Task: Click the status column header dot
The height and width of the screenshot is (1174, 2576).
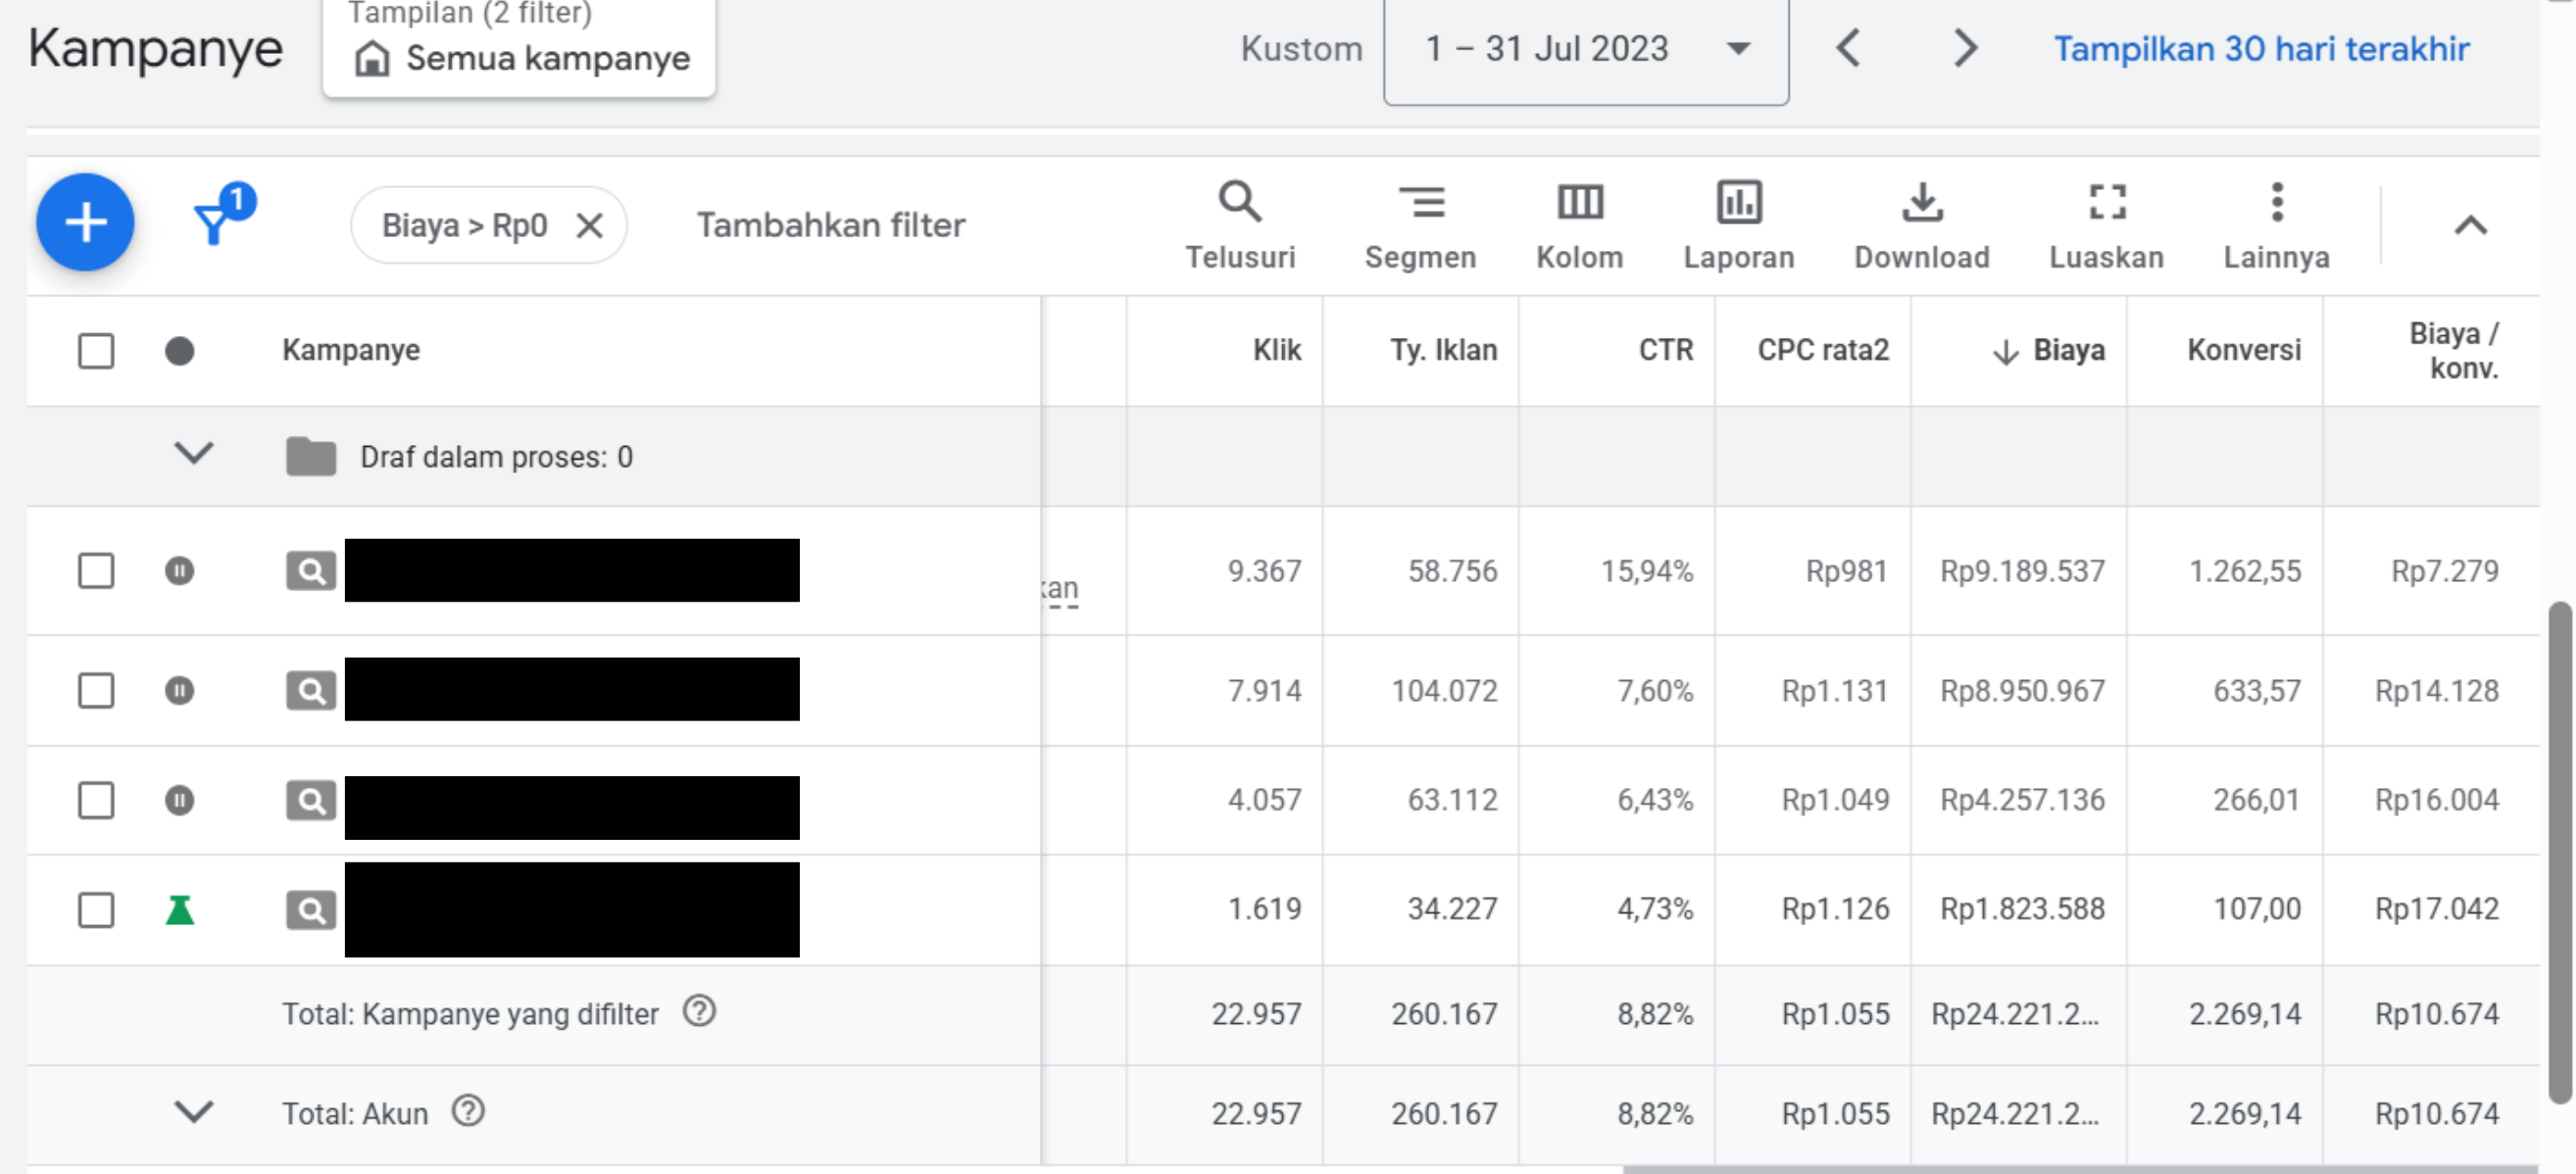Action: (x=179, y=351)
